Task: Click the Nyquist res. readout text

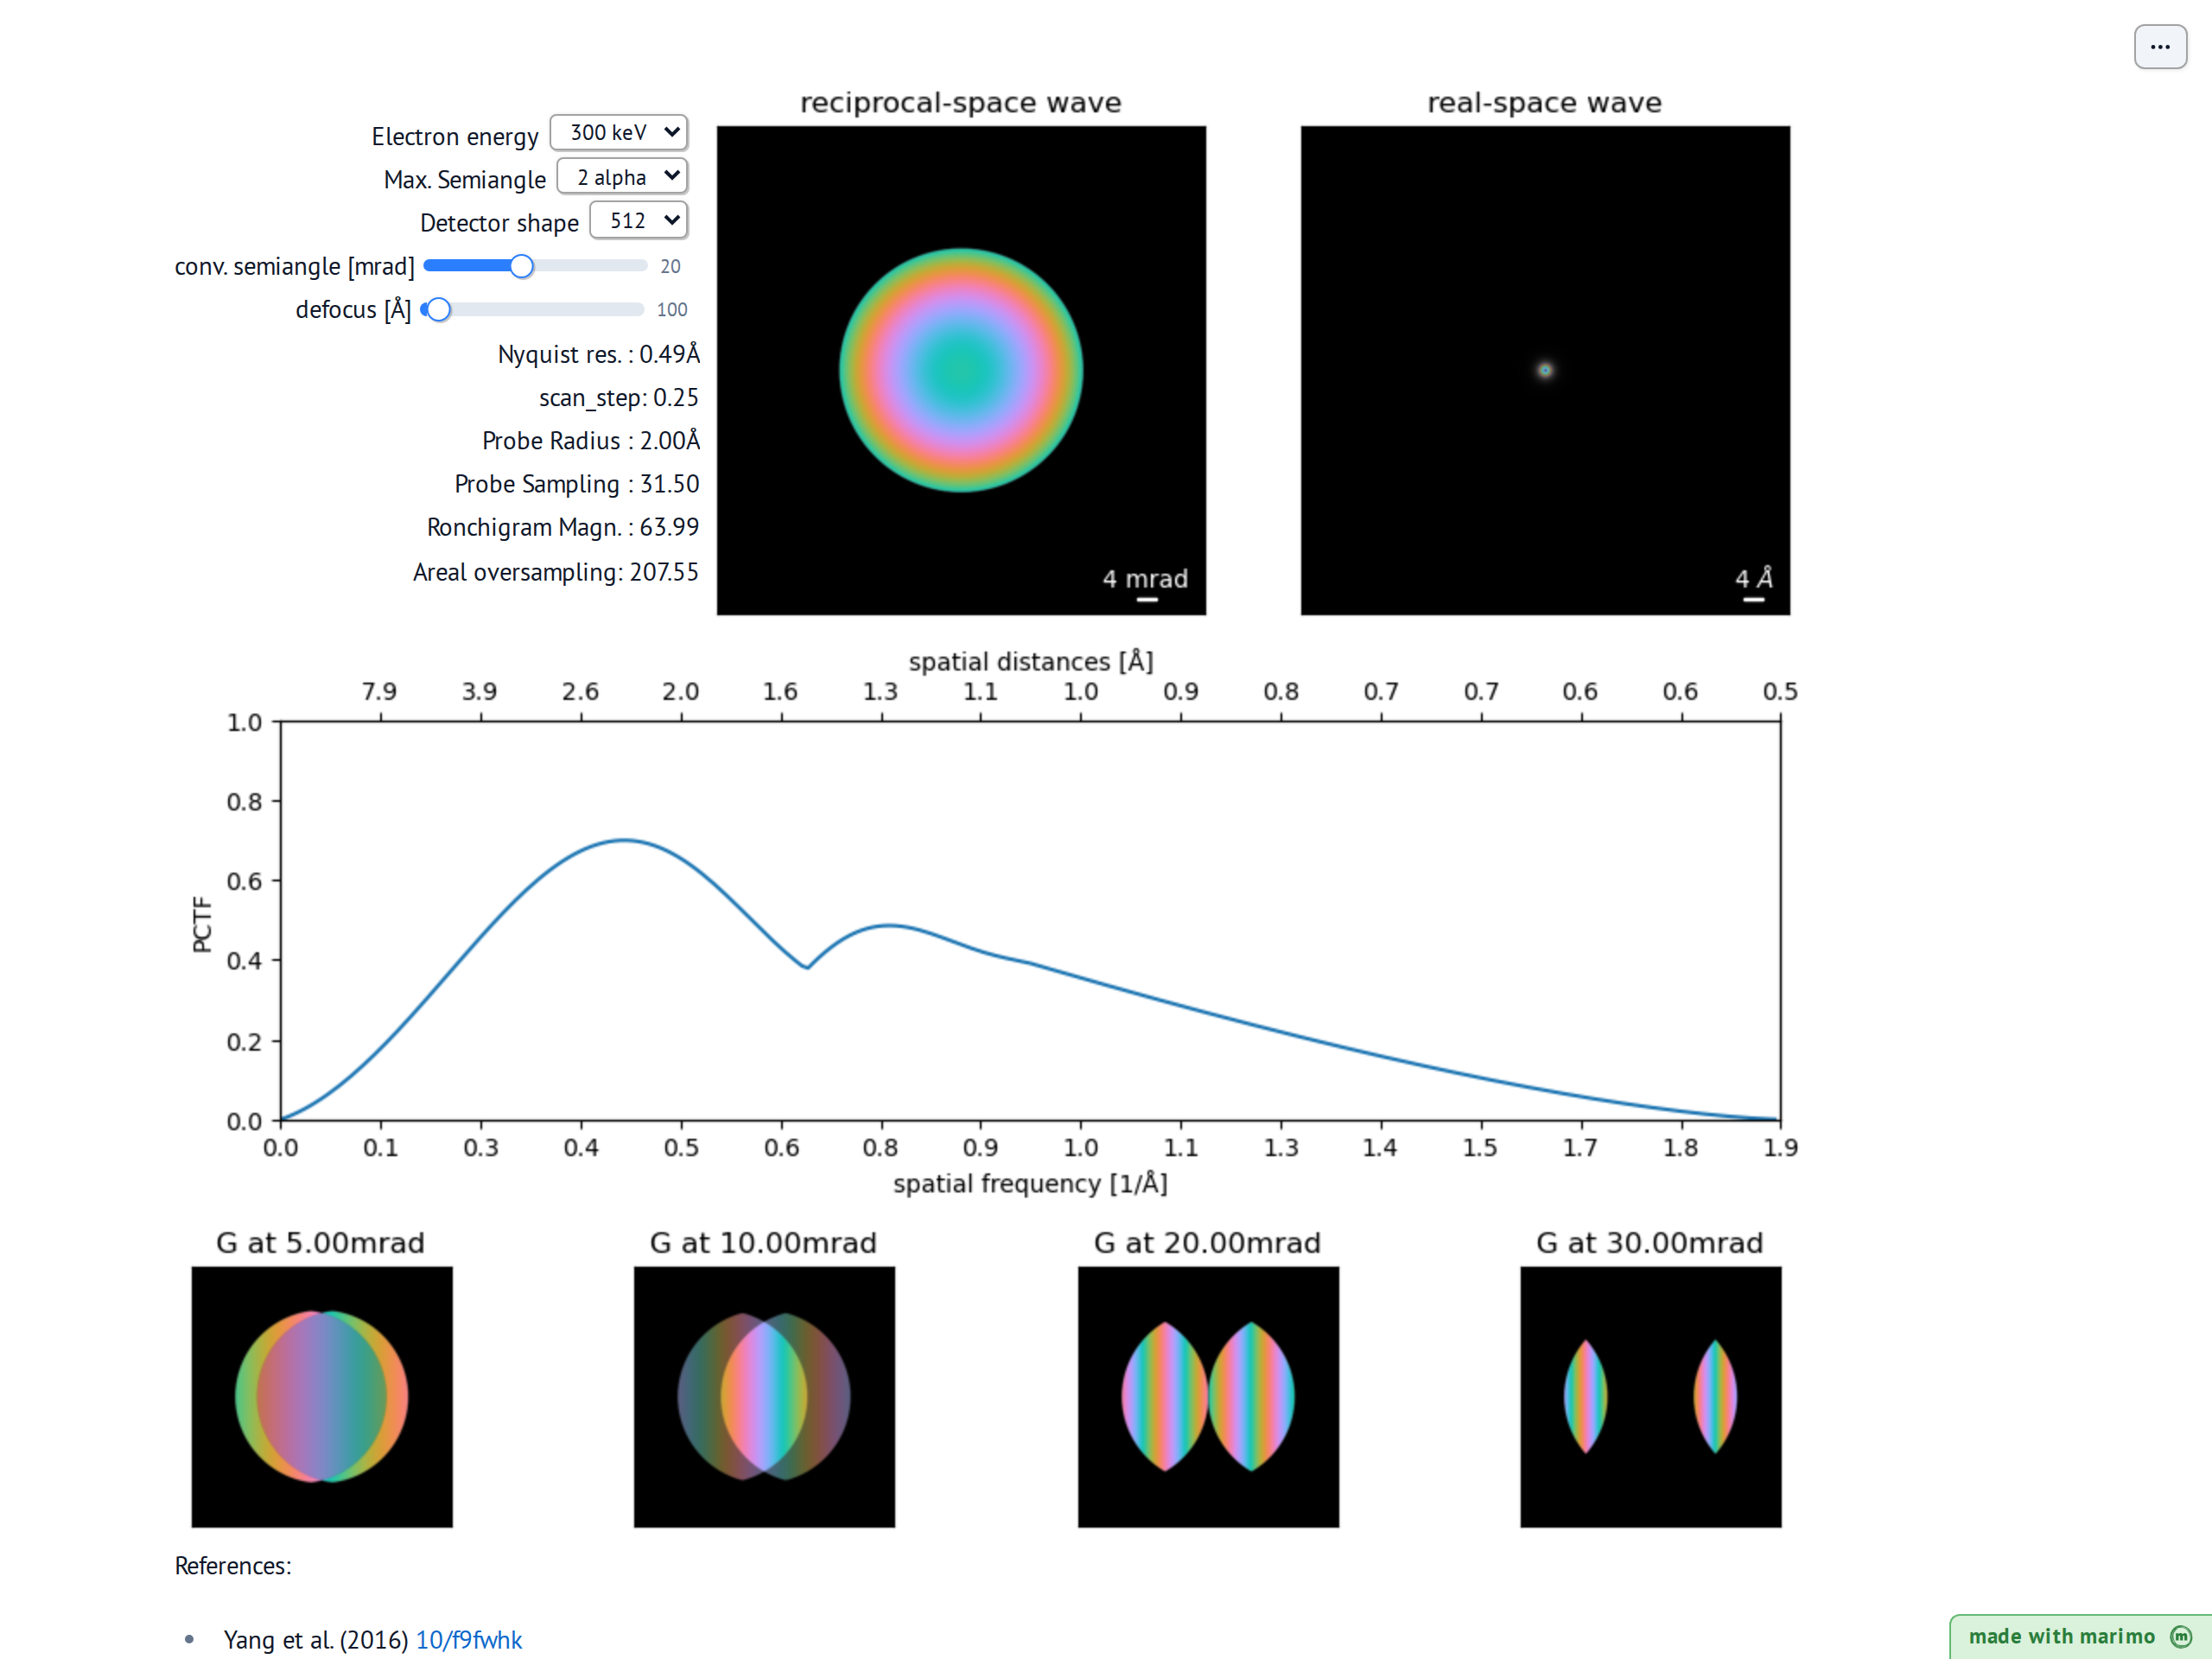Action: coord(599,354)
